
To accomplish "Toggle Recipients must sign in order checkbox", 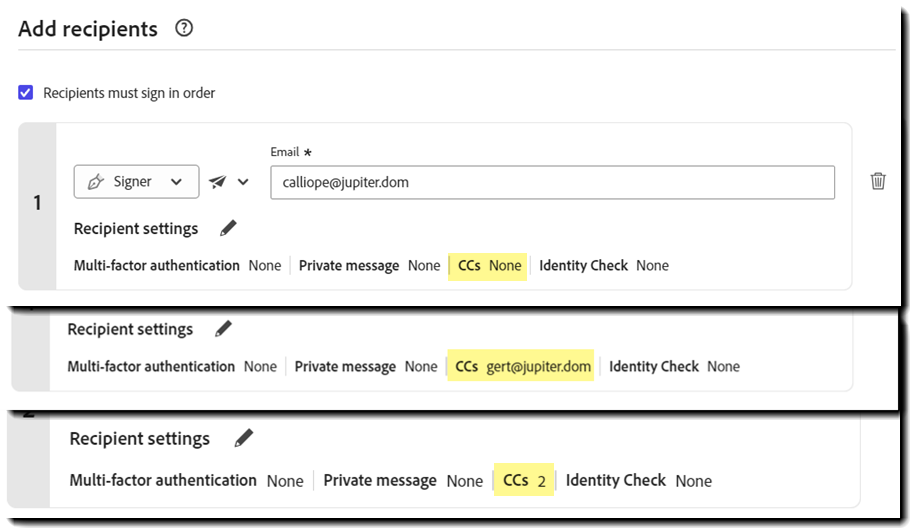I will (x=26, y=93).
